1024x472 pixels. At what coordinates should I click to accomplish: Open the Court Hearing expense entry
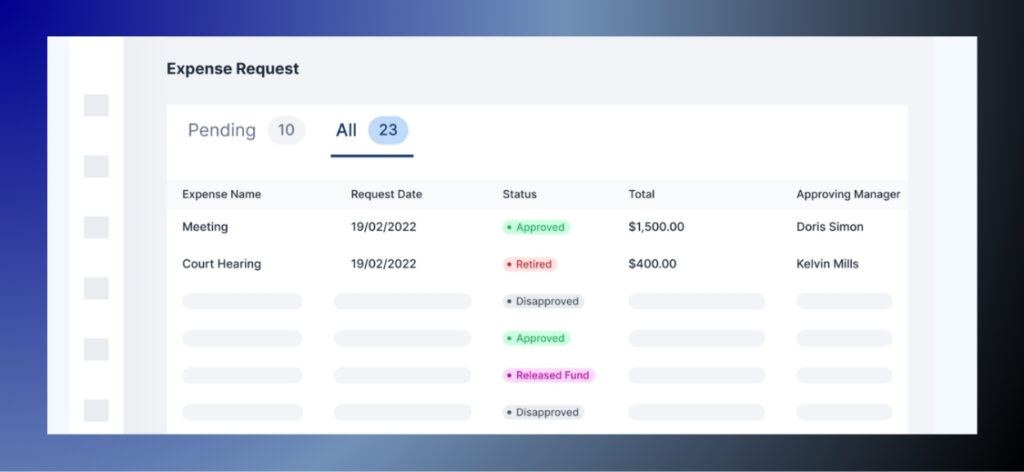coord(221,264)
